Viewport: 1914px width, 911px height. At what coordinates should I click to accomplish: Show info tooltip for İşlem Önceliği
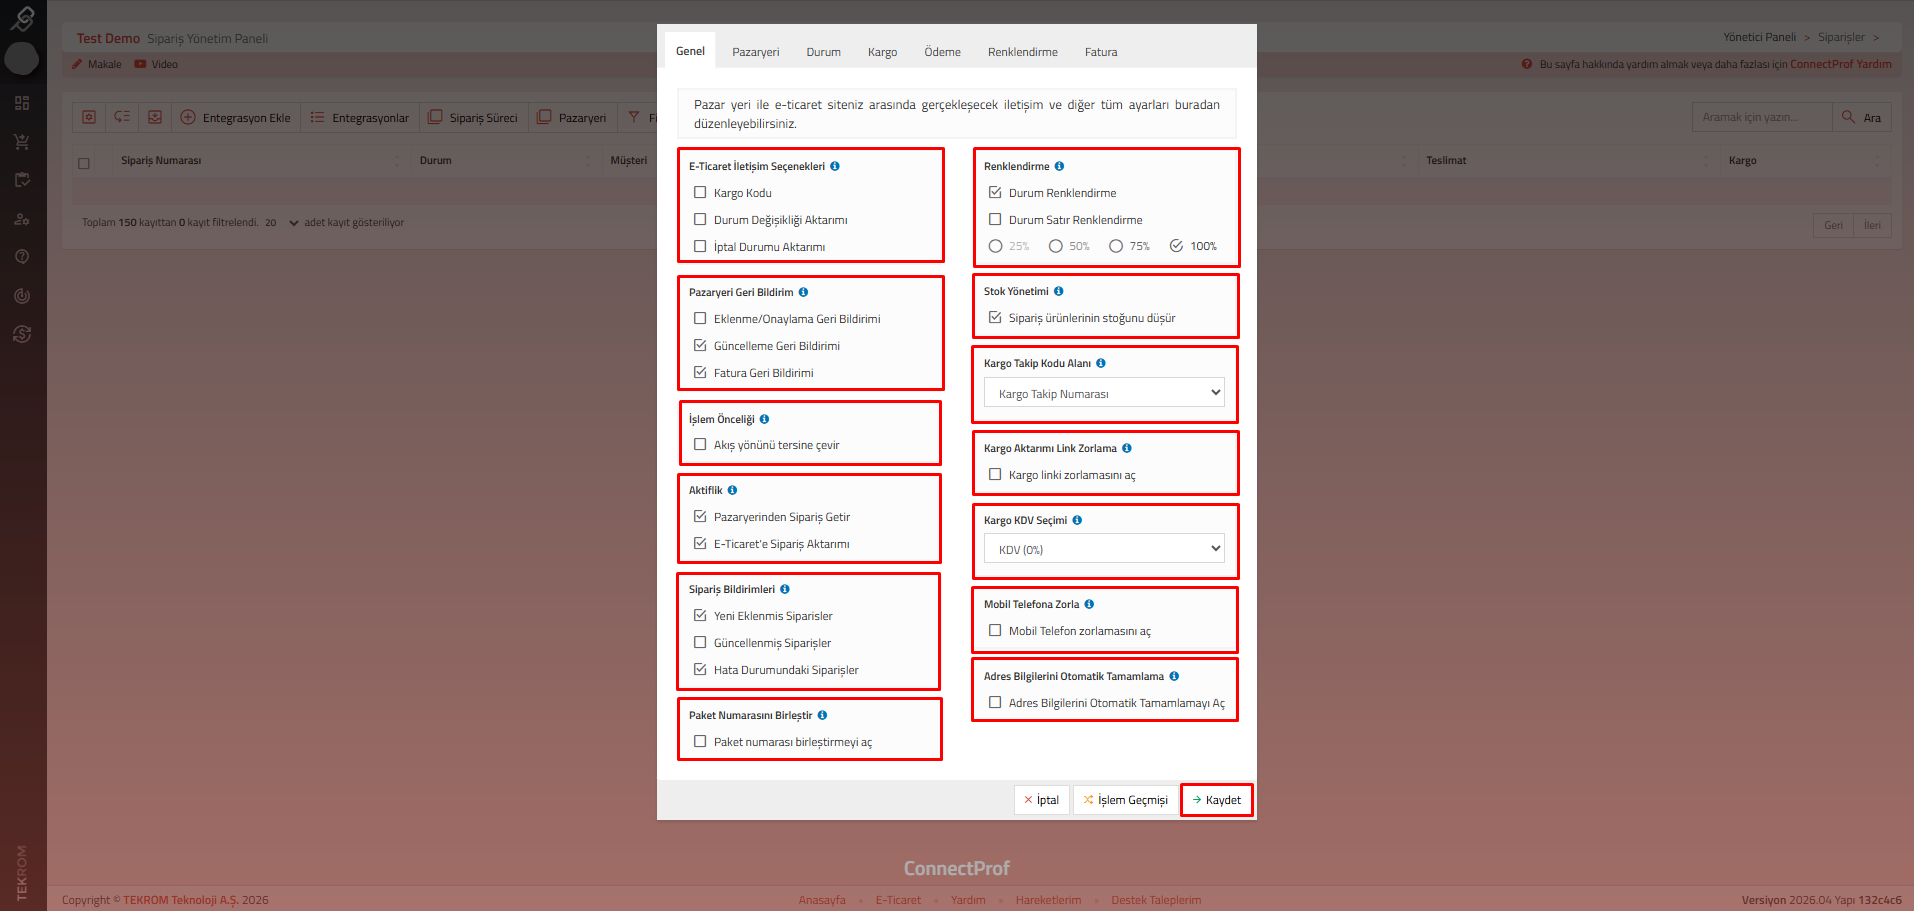[764, 419]
